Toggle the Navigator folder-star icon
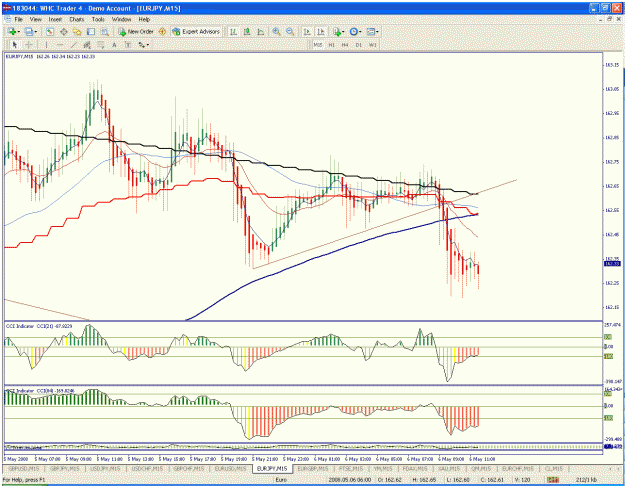This screenshot has width=625, height=486. [77, 31]
